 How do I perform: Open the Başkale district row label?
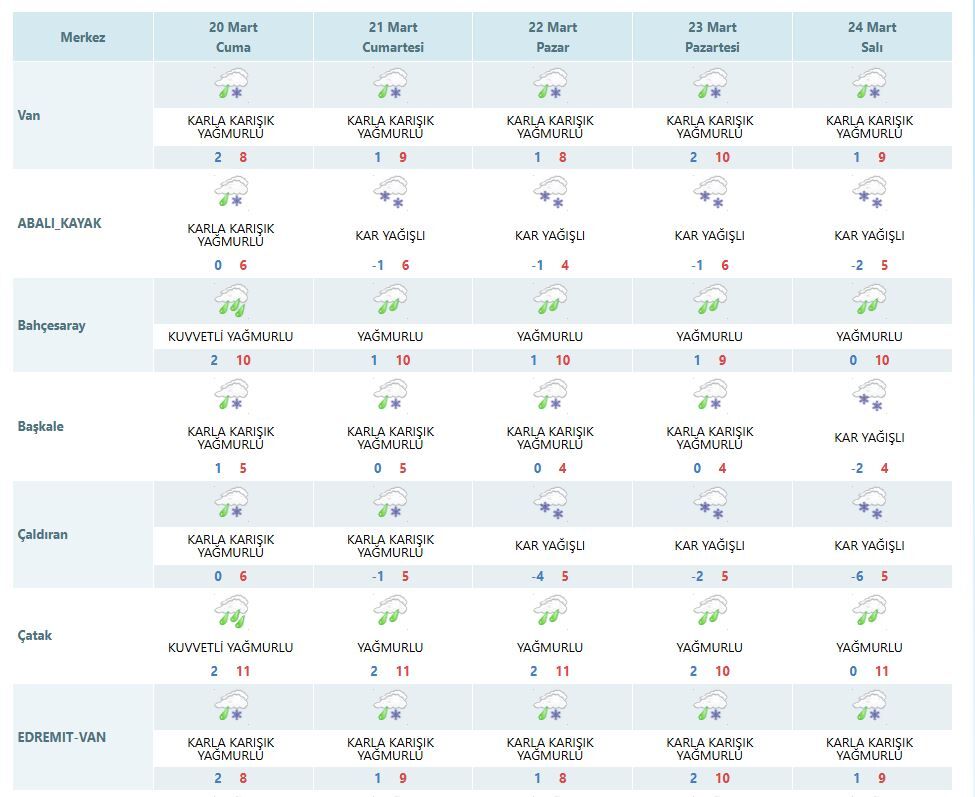pyautogui.click(x=41, y=426)
